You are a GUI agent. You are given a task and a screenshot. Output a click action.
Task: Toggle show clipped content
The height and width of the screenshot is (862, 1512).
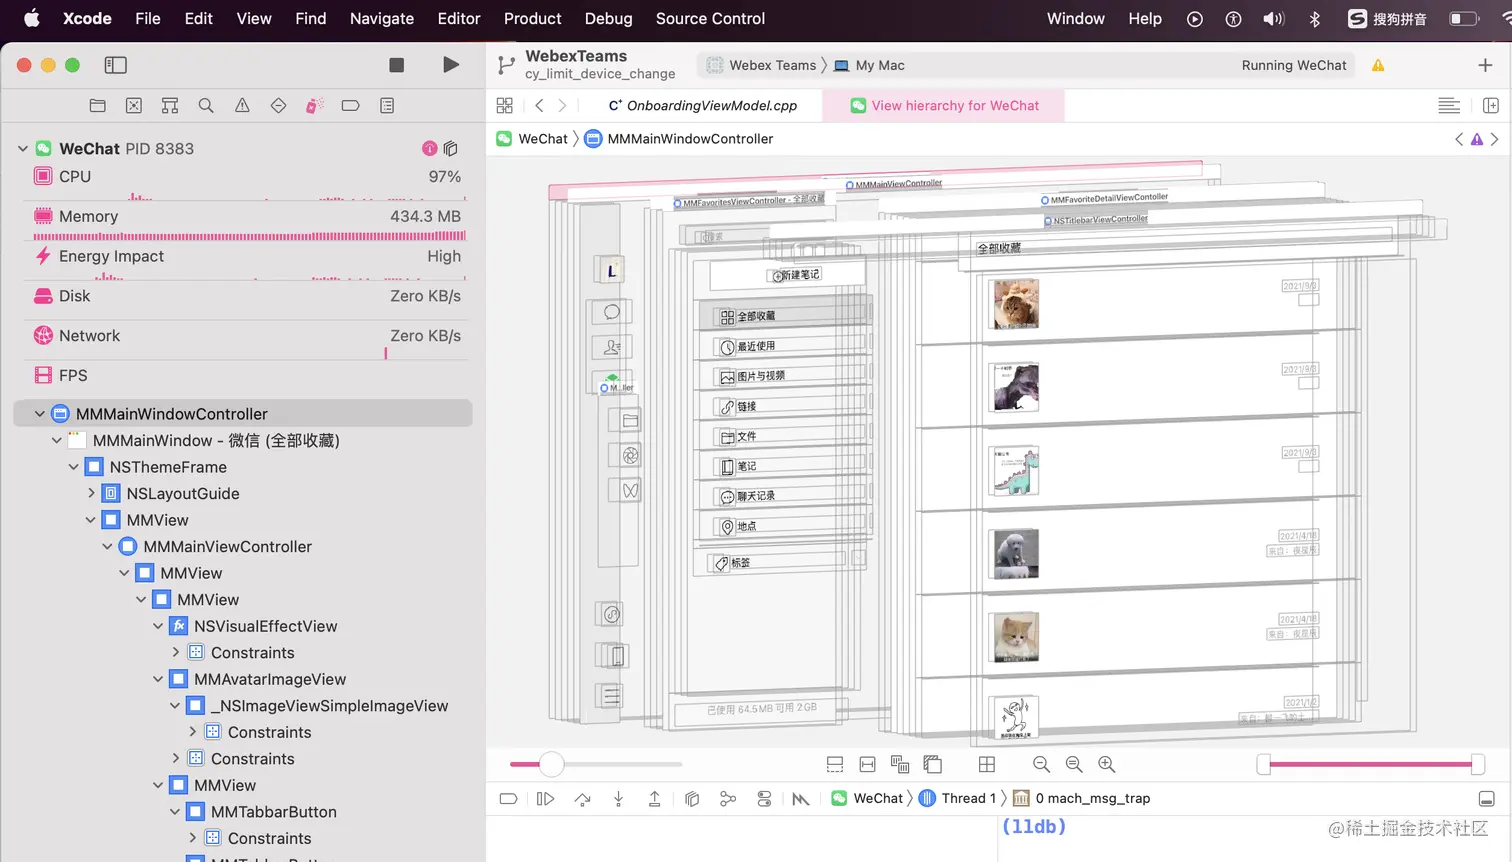coord(835,764)
